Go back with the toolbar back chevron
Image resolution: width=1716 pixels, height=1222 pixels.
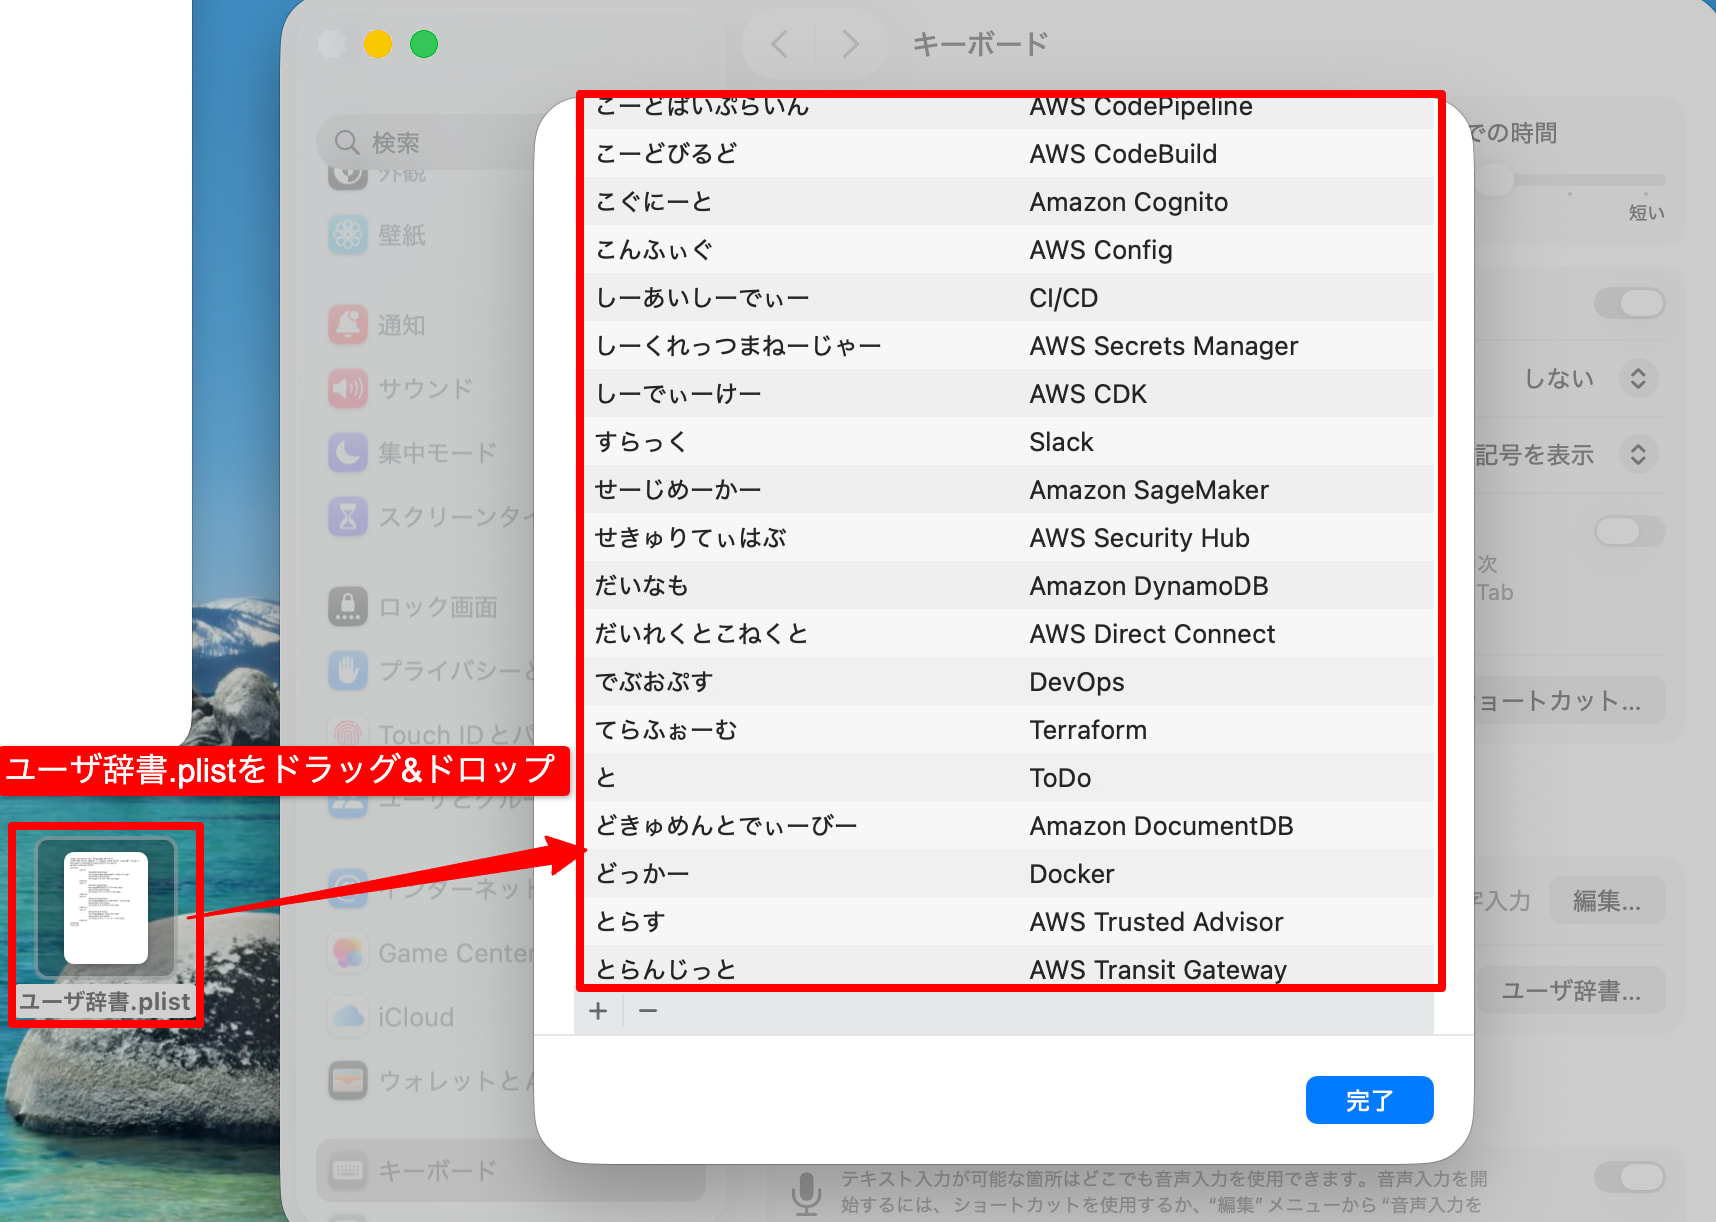780,44
